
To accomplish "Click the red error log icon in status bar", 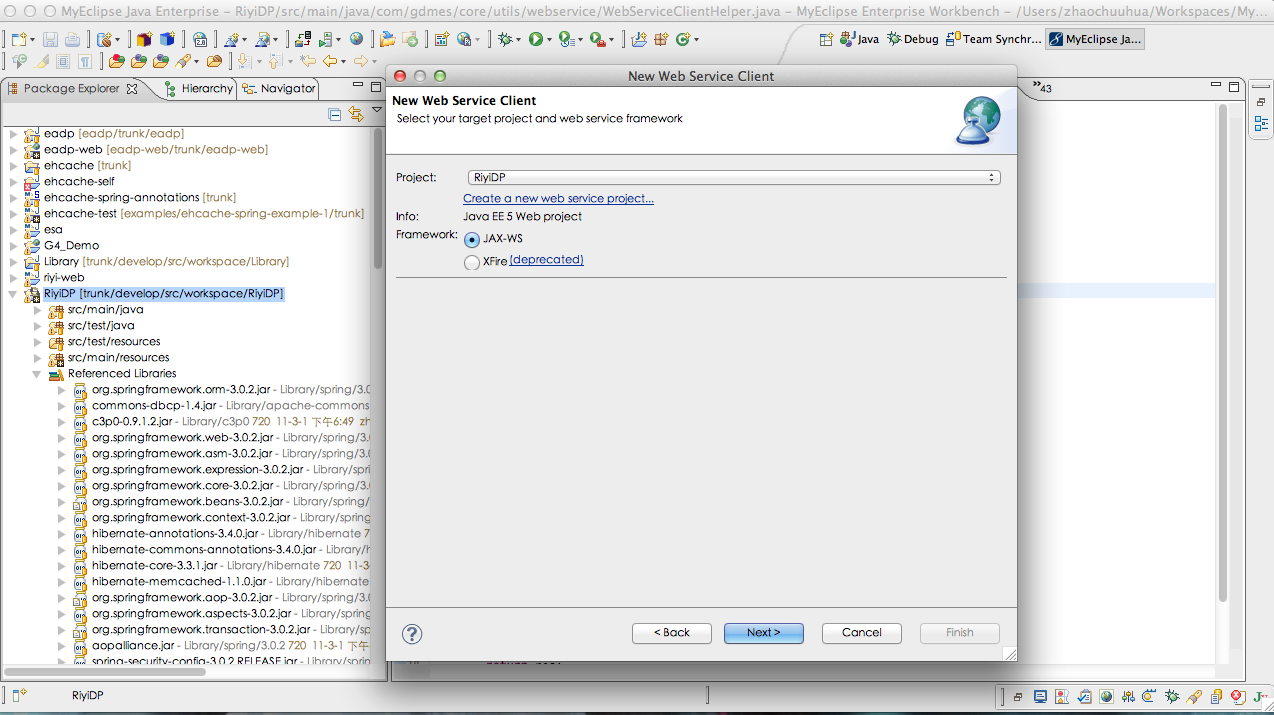I will pos(1238,697).
